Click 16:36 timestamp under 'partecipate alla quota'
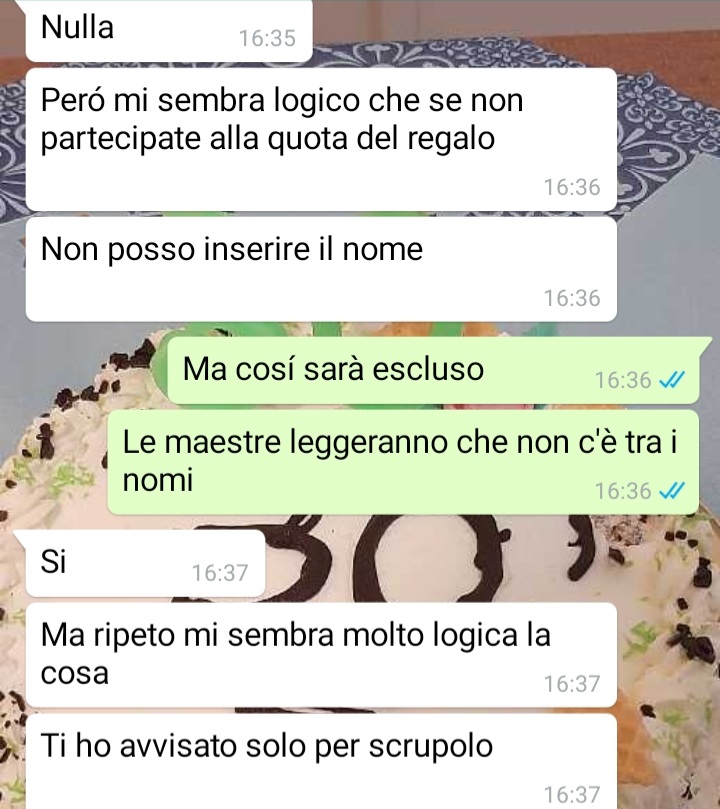720x809 pixels. pos(572,187)
